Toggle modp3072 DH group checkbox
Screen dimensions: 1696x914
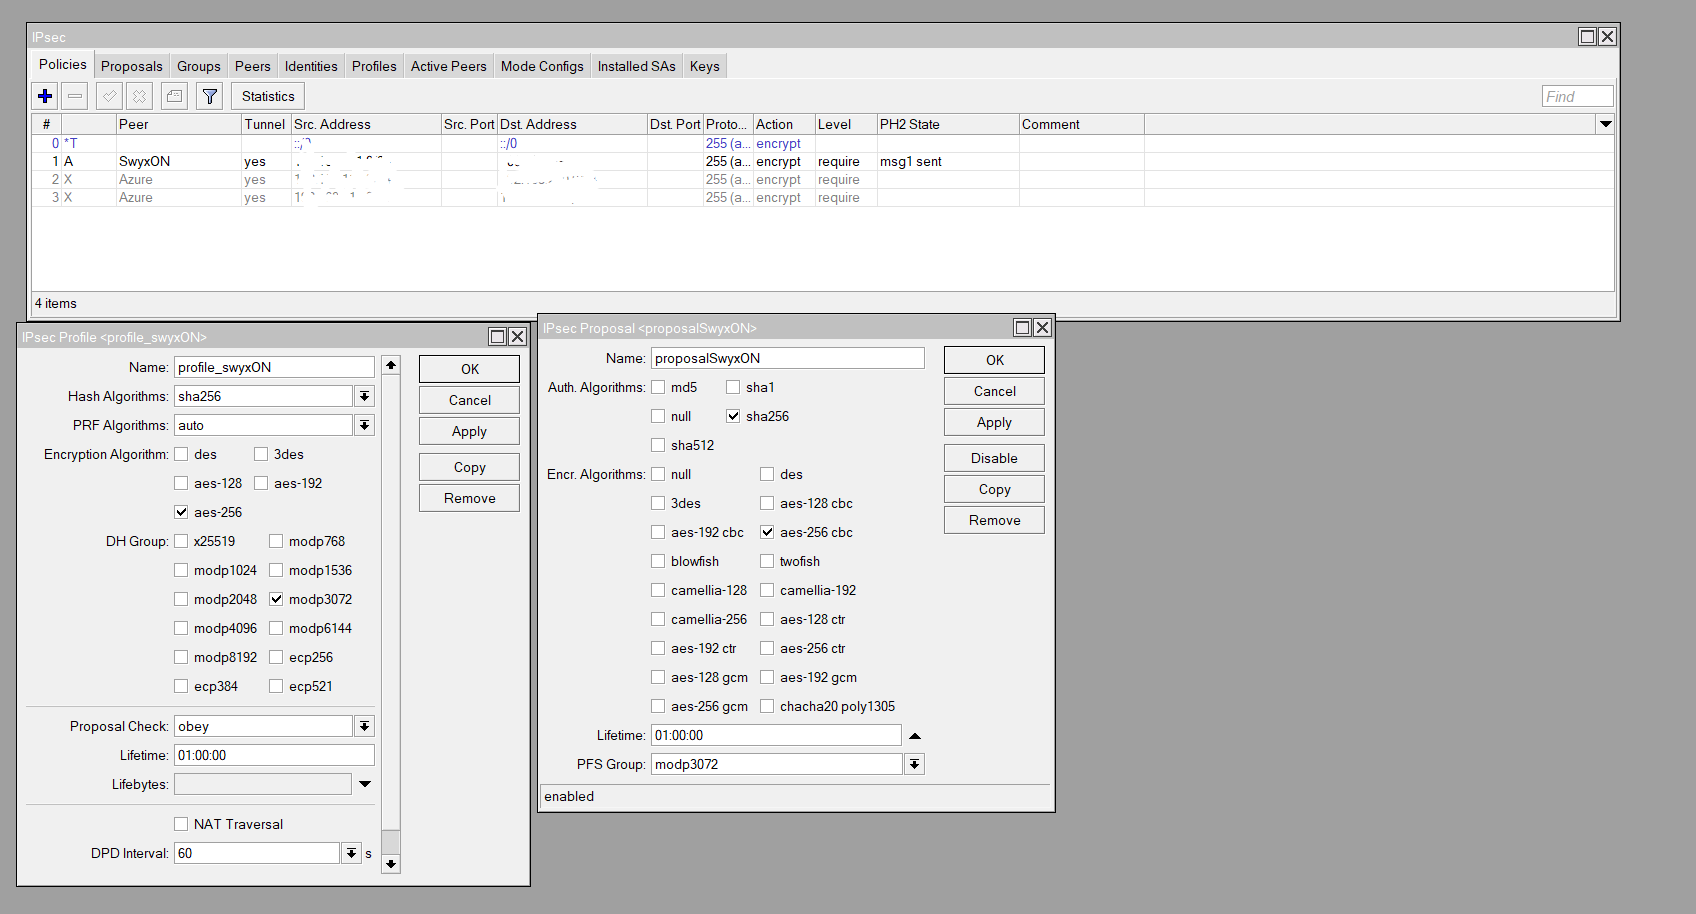pos(276,599)
